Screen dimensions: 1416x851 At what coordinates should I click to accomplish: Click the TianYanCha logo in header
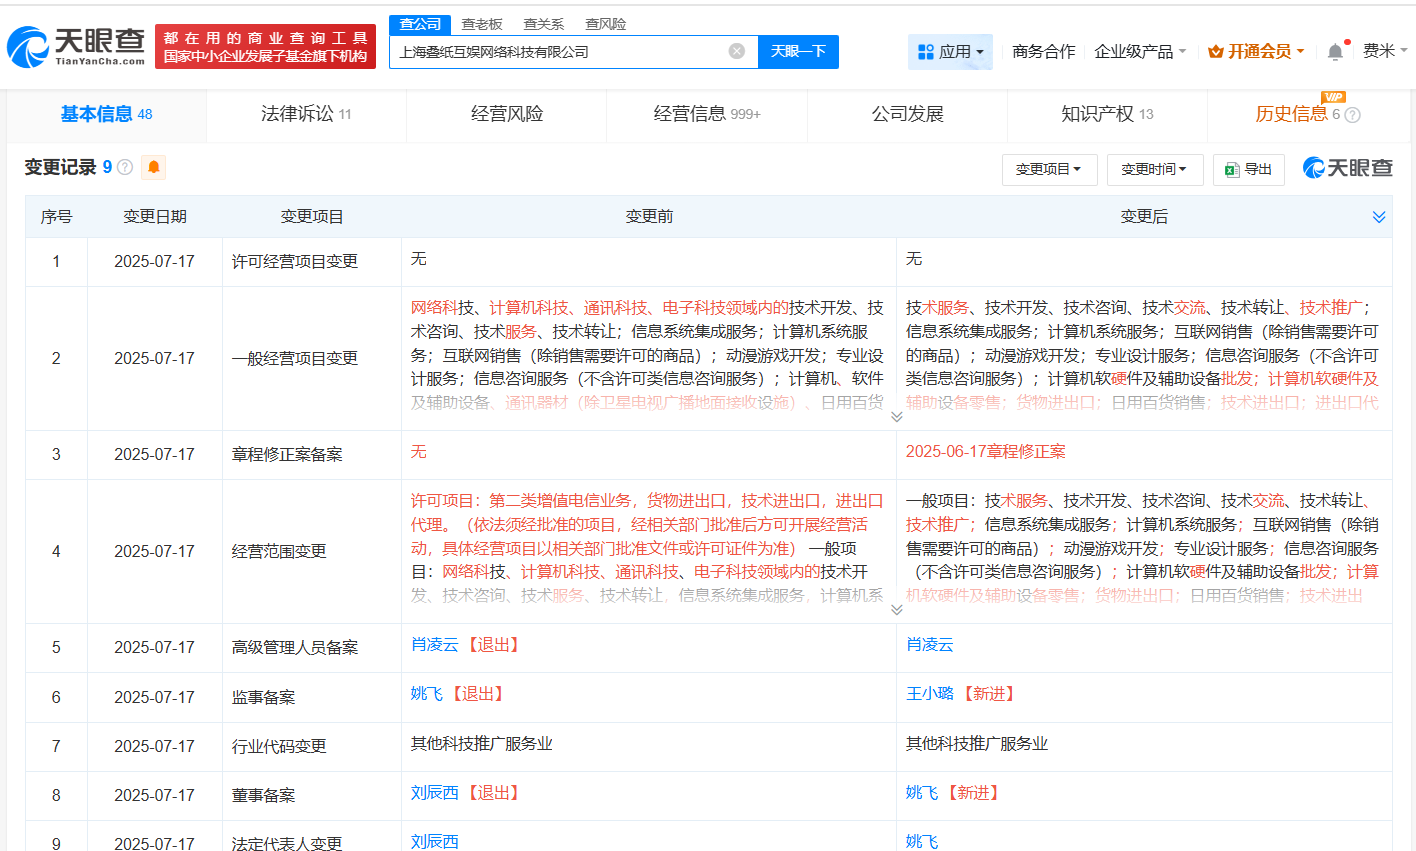pos(76,46)
